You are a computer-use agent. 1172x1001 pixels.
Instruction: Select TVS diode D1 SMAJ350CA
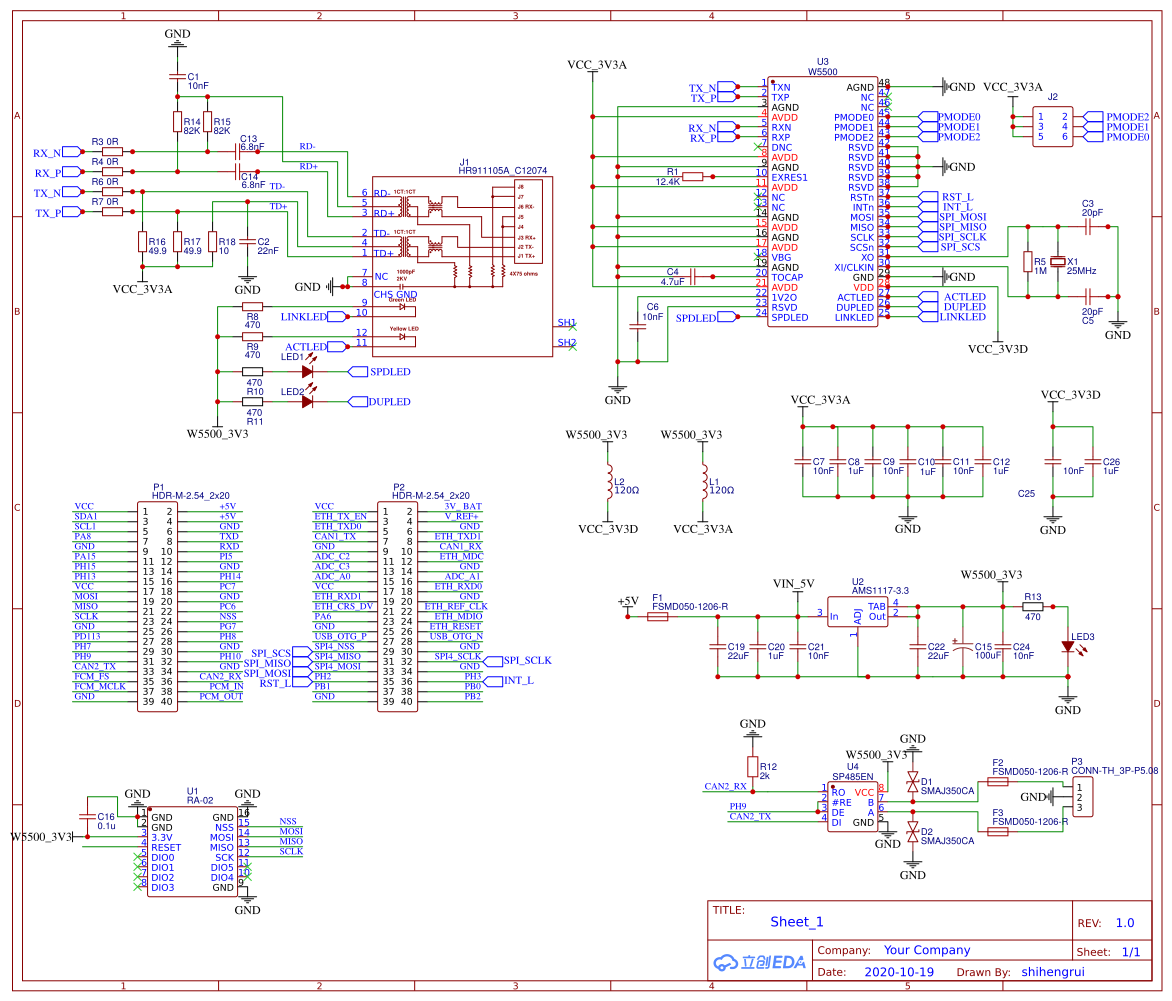tap(913, 783)
